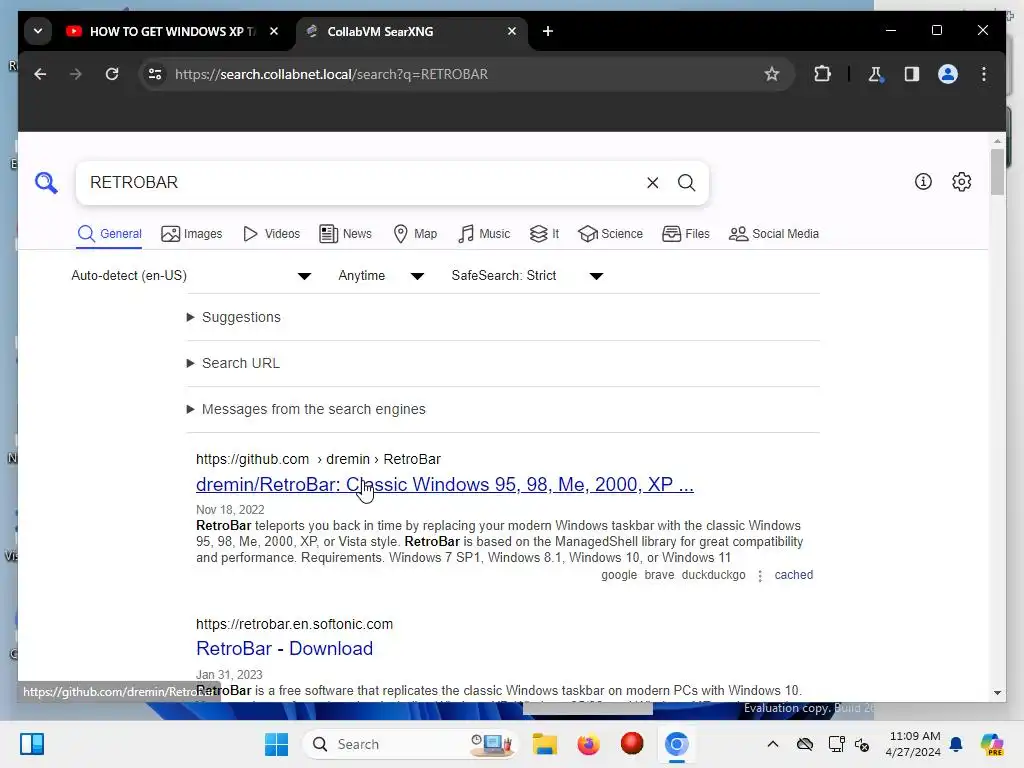Open the SearXNG about info icon
The width and height of the screenshot is (1024, 768).
pos(923,182)
